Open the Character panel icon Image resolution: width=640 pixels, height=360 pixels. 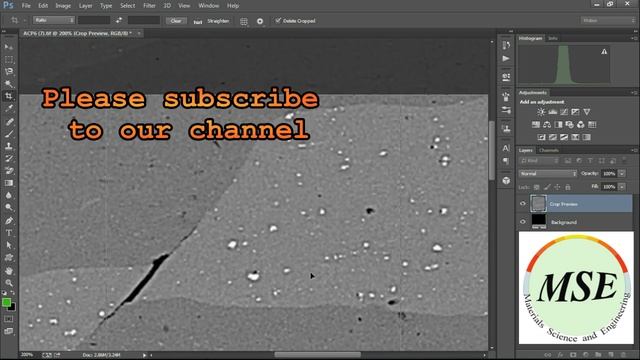pos(506,148)
